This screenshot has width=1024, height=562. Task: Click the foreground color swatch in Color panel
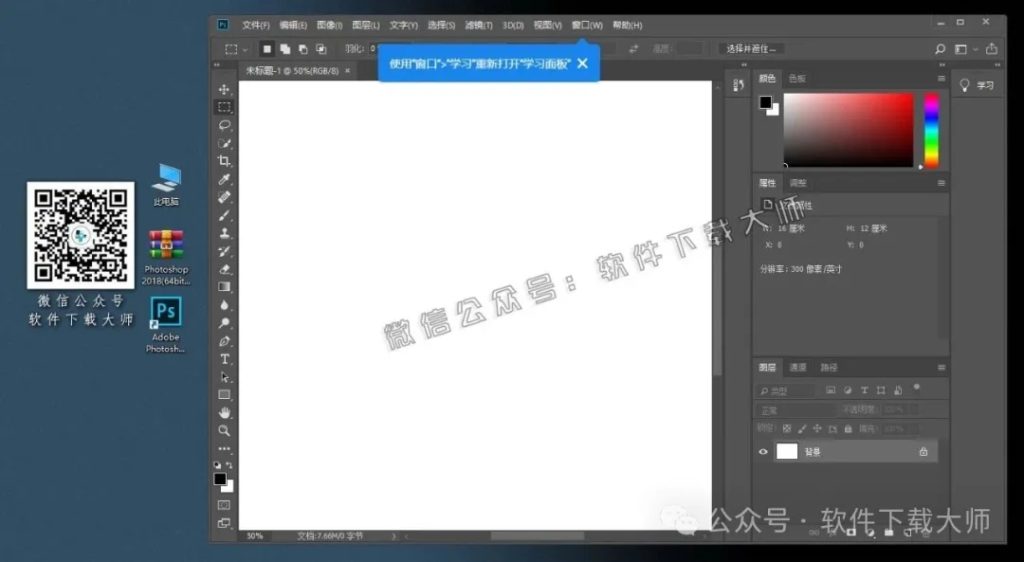765,102
